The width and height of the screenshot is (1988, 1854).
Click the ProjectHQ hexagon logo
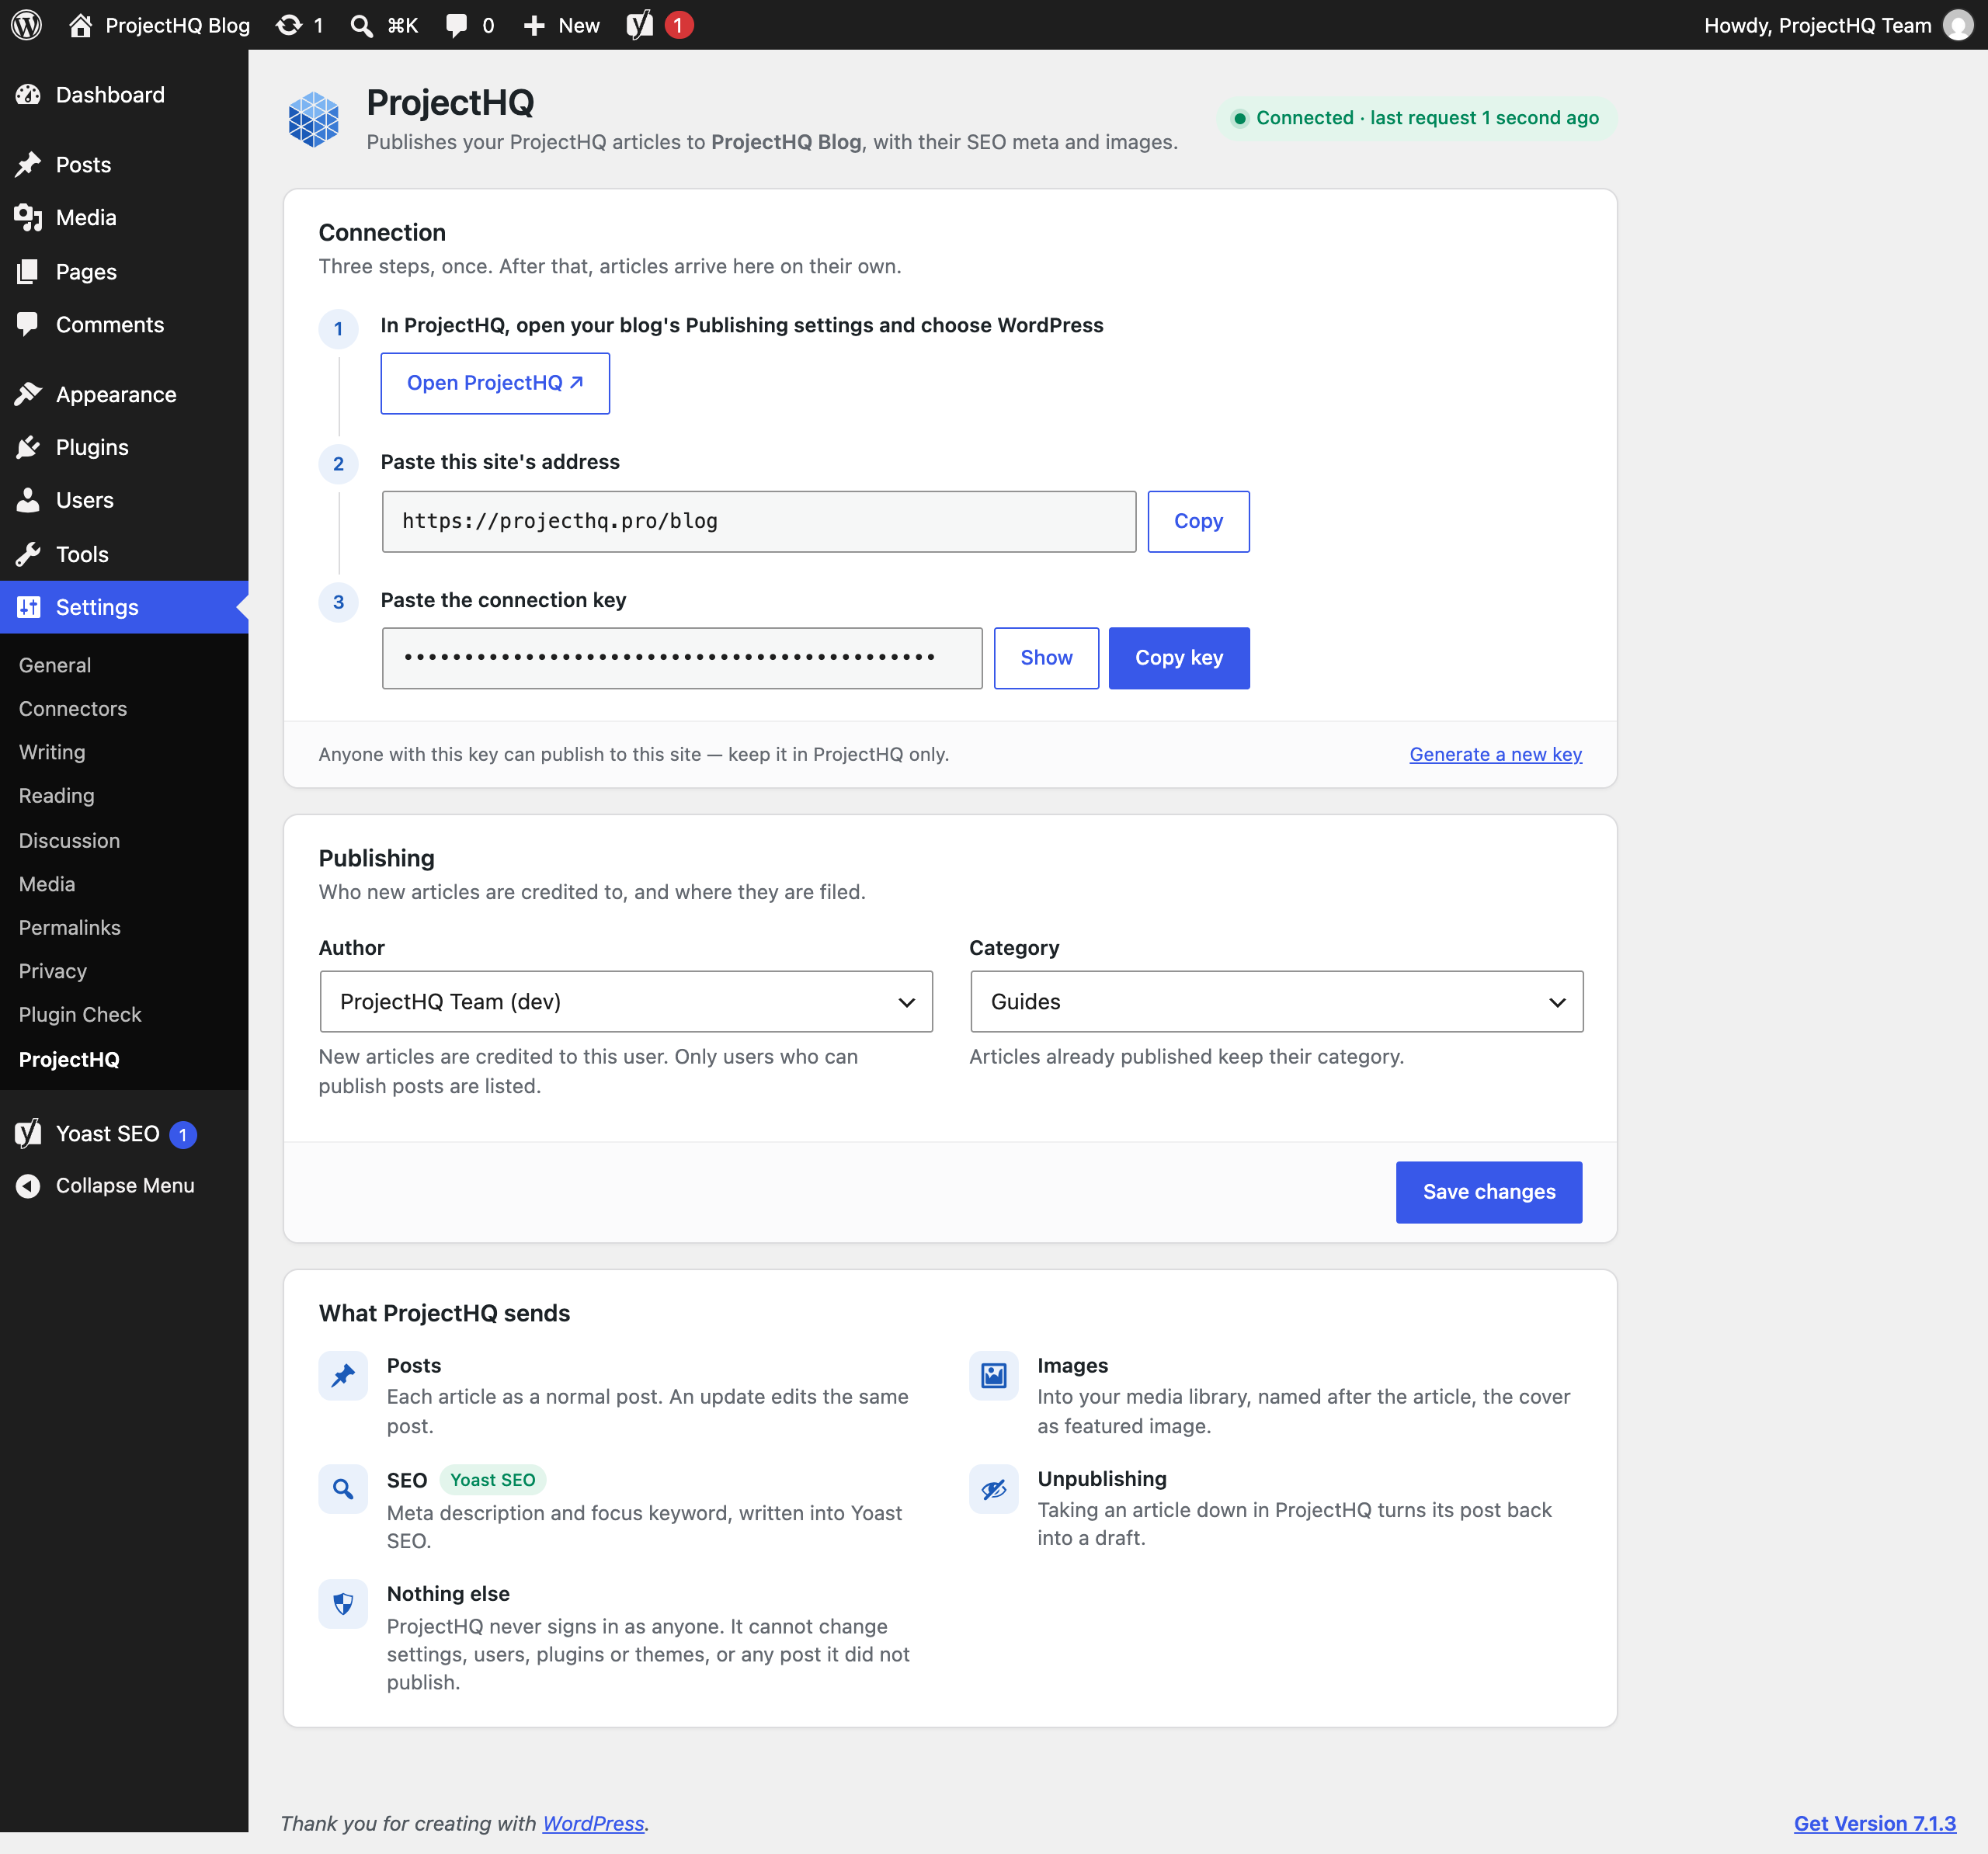[314, 120]
